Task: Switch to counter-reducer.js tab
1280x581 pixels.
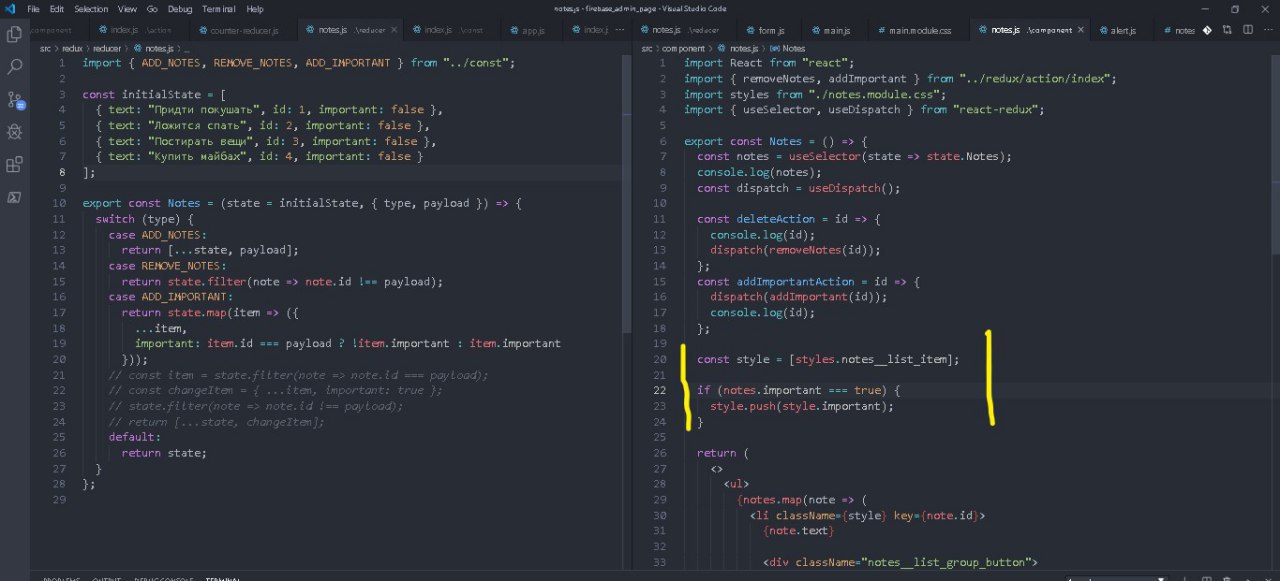Action: [x=243, y=30]
